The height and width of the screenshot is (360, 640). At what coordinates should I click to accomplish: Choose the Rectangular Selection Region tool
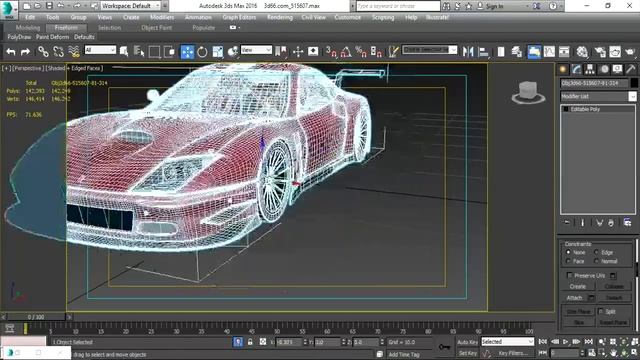[x=154, y=52]
